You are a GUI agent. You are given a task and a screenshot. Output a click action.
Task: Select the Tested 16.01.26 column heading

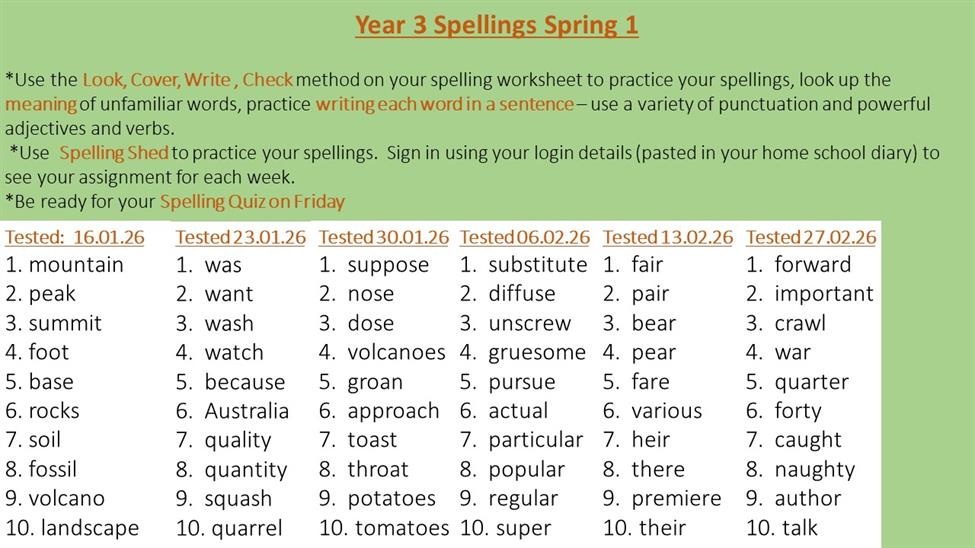click(x=75, y=237)
